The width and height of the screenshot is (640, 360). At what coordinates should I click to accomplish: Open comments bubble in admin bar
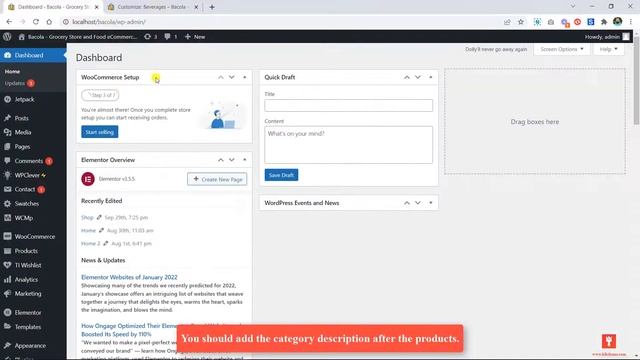click(x=171, y=37)
